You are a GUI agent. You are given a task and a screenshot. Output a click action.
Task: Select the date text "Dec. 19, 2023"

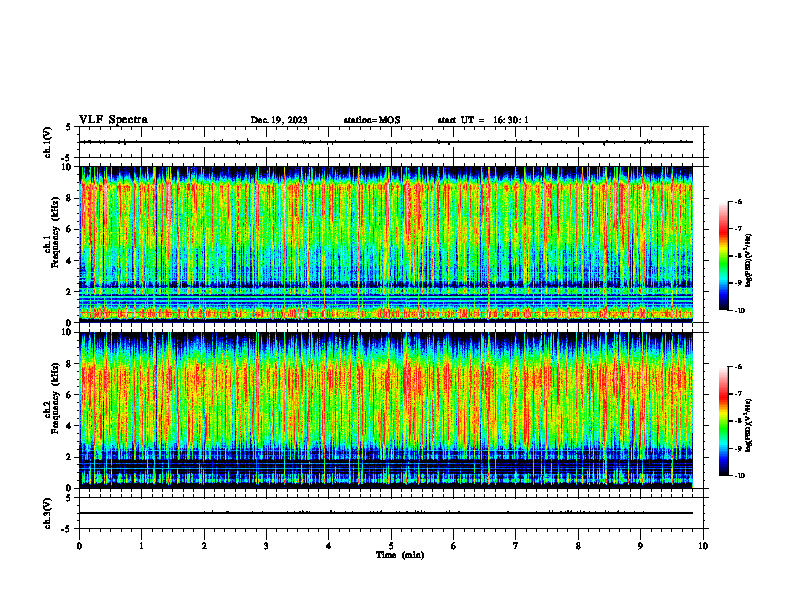(279, 120)
